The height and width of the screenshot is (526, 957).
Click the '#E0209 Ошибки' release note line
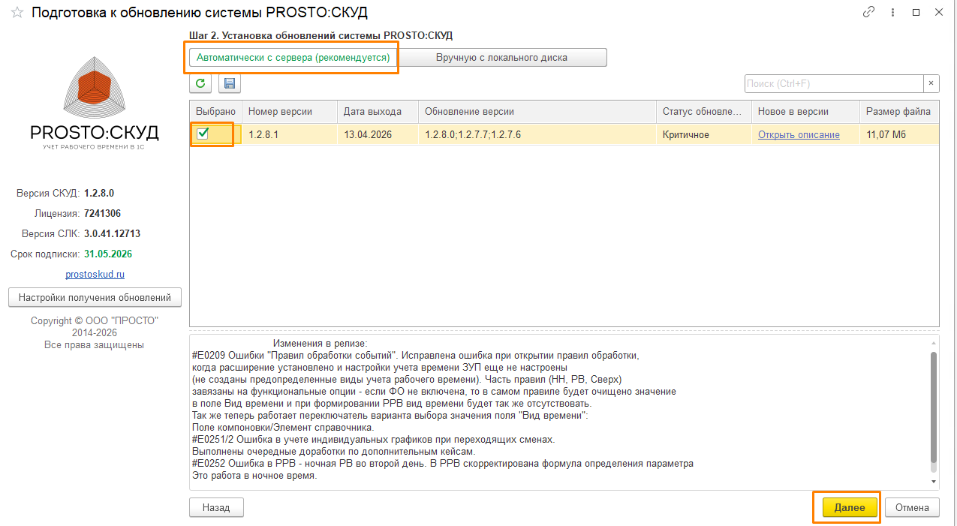(x=416, y=355)
